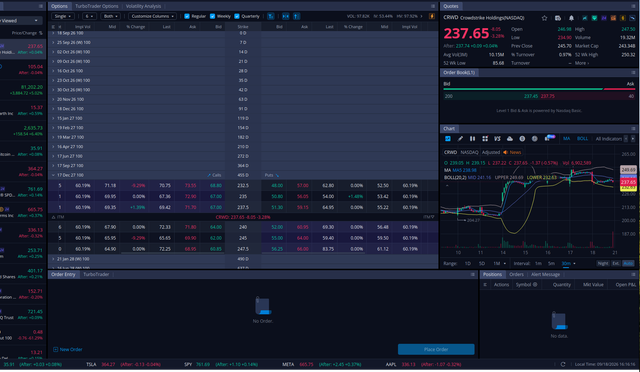Click the icon between star and bell in Quotes
This screenshot has height=372, width=640.
coord(558,18)
